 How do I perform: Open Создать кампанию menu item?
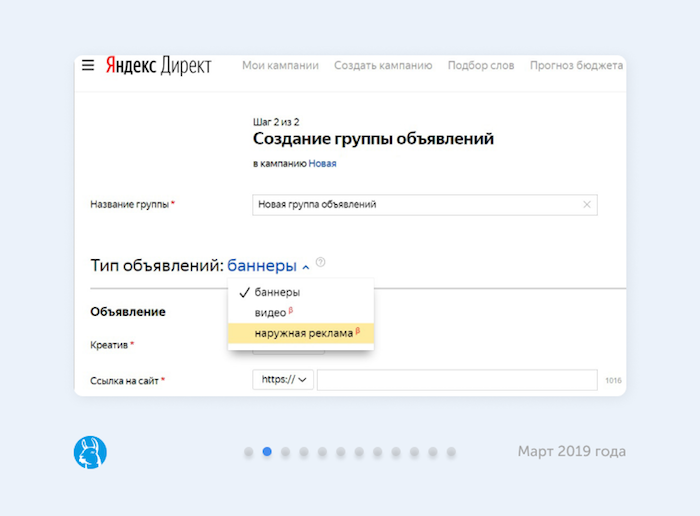(x=383, y=66)
